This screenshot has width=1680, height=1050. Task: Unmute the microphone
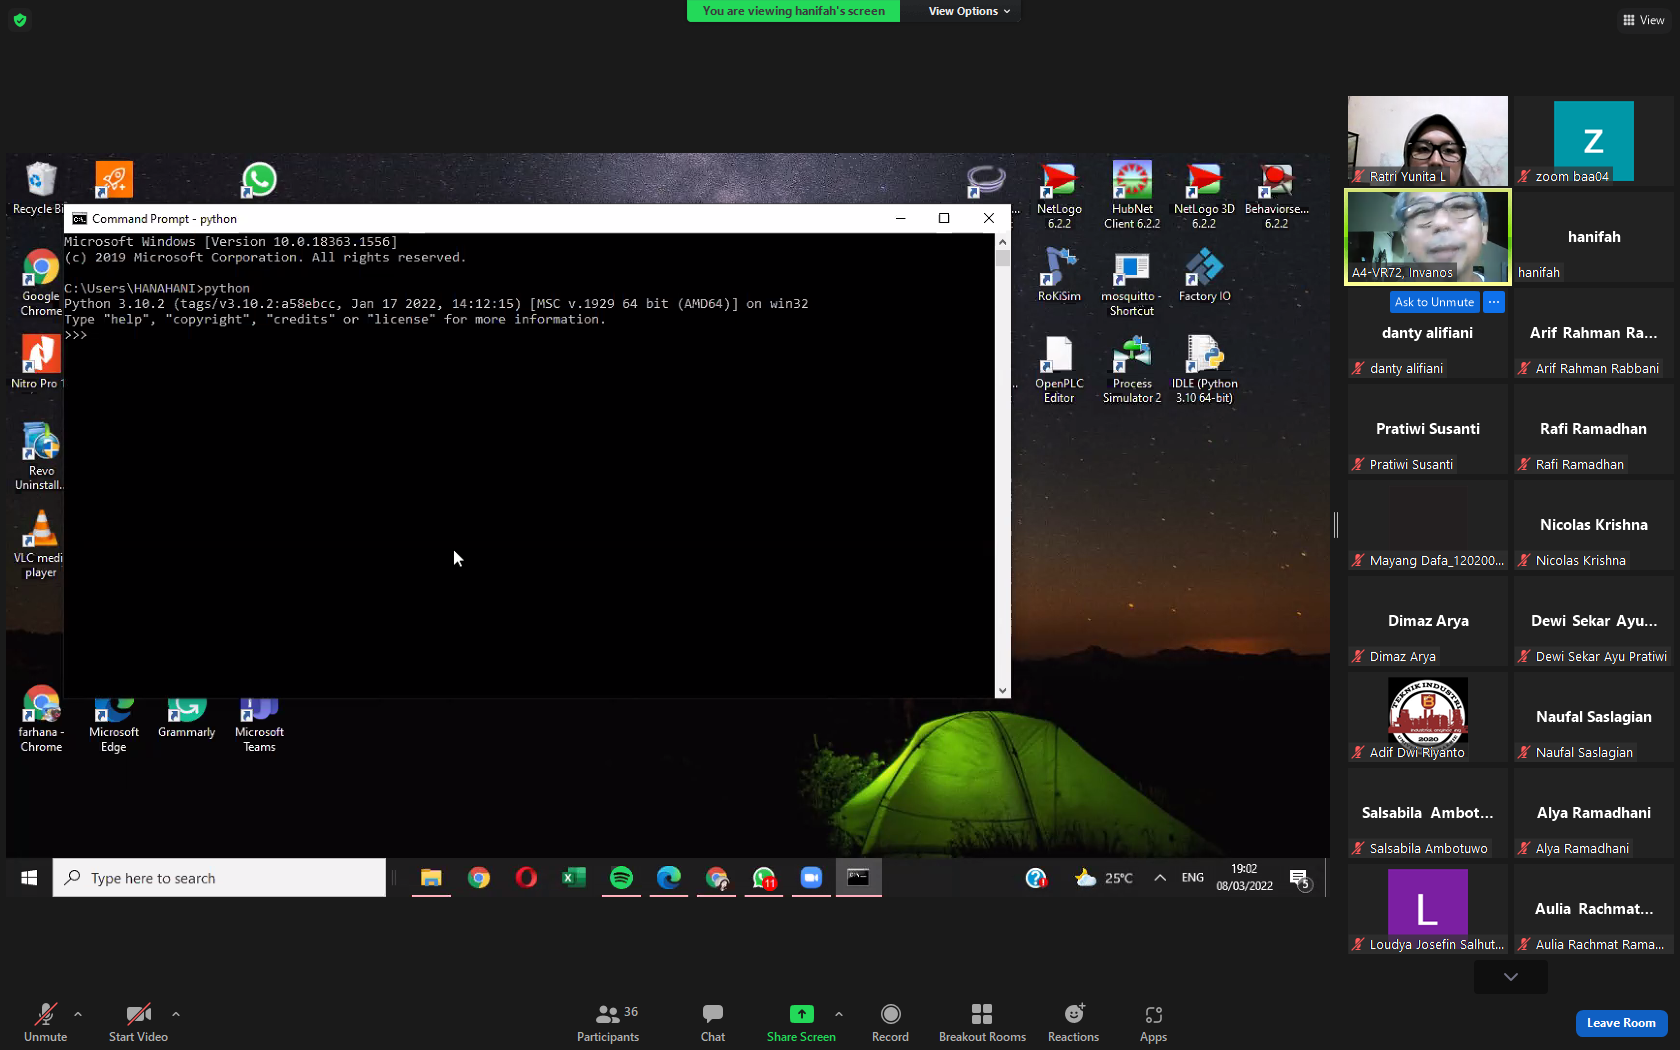click(x=45, y=1023)
